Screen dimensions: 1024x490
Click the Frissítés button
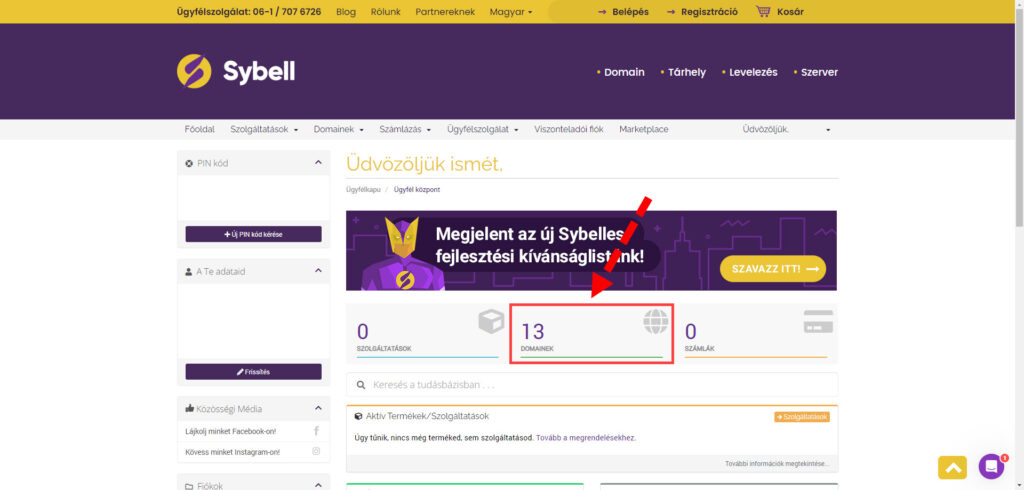point(253,372)
